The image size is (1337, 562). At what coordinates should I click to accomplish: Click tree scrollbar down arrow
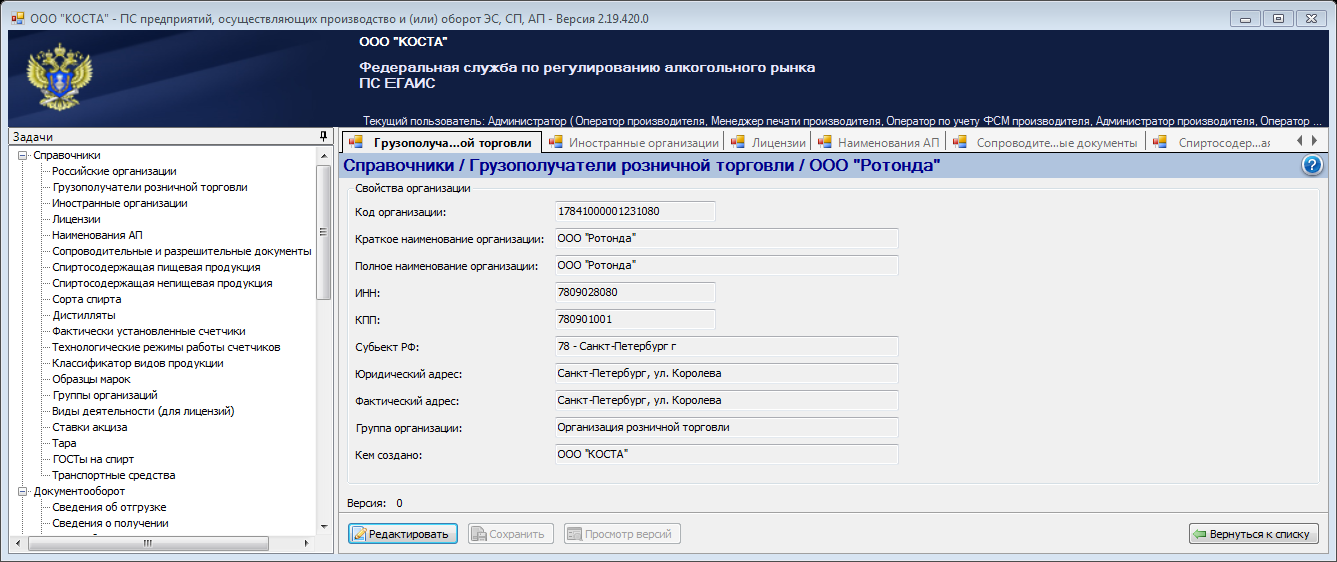click(x=323, y=526)
